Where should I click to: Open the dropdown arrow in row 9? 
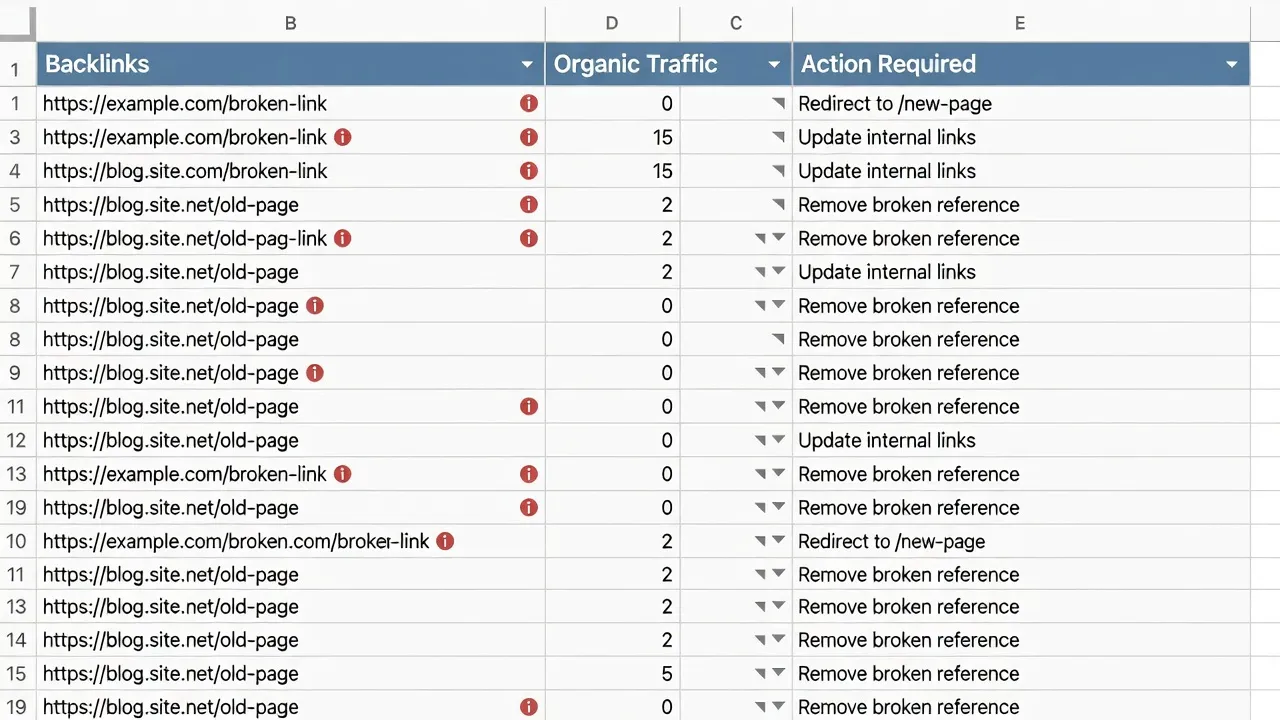[778, 373]
